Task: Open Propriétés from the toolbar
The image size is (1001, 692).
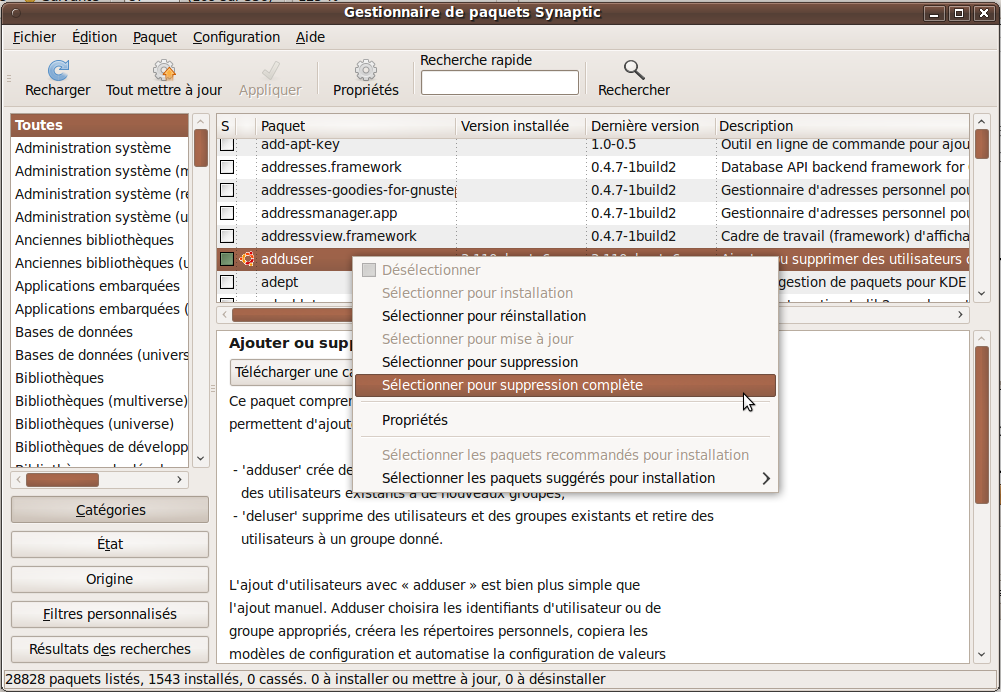Action: (x=365, y=70)
